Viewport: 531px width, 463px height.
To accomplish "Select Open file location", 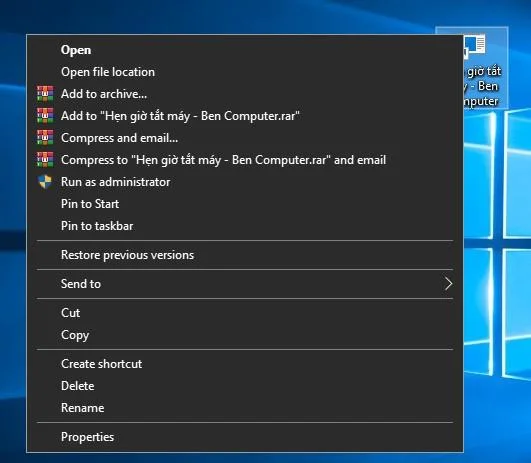I will 245,72.
